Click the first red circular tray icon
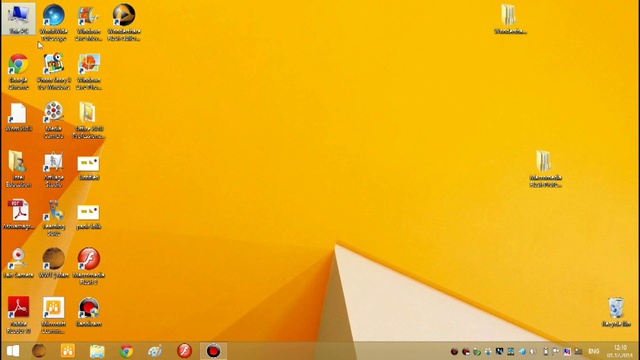The width and height of the screenshot is (640, 360). click(x=454, y=351)
